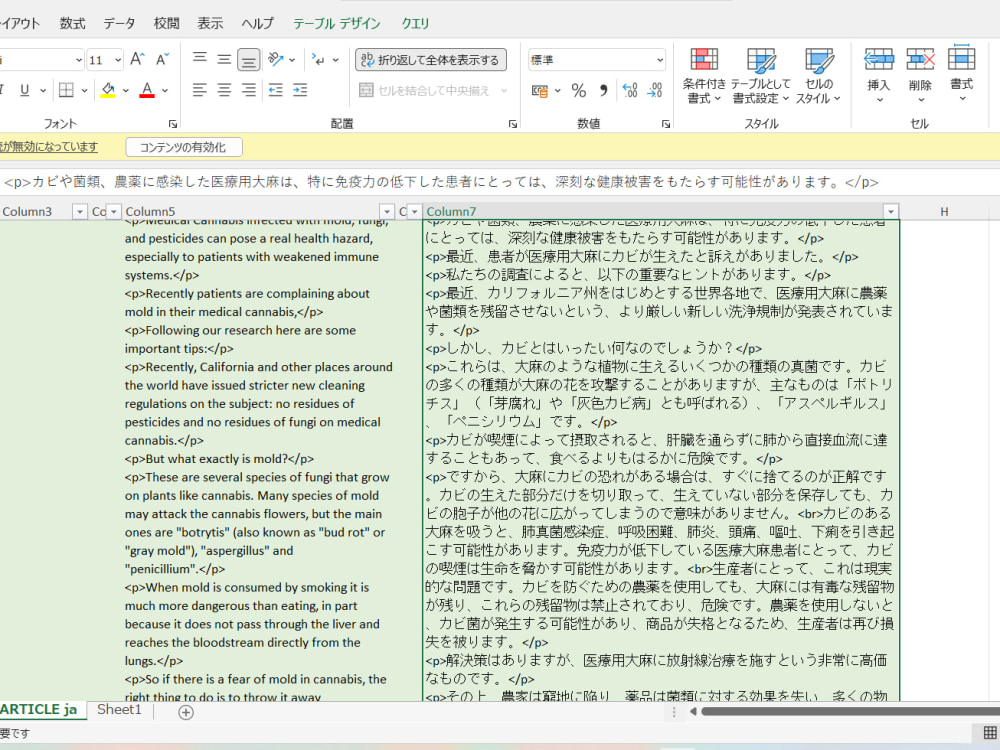
Task: Open Conditional Formatting (条件付き書式)
Action: click(704, 75)
